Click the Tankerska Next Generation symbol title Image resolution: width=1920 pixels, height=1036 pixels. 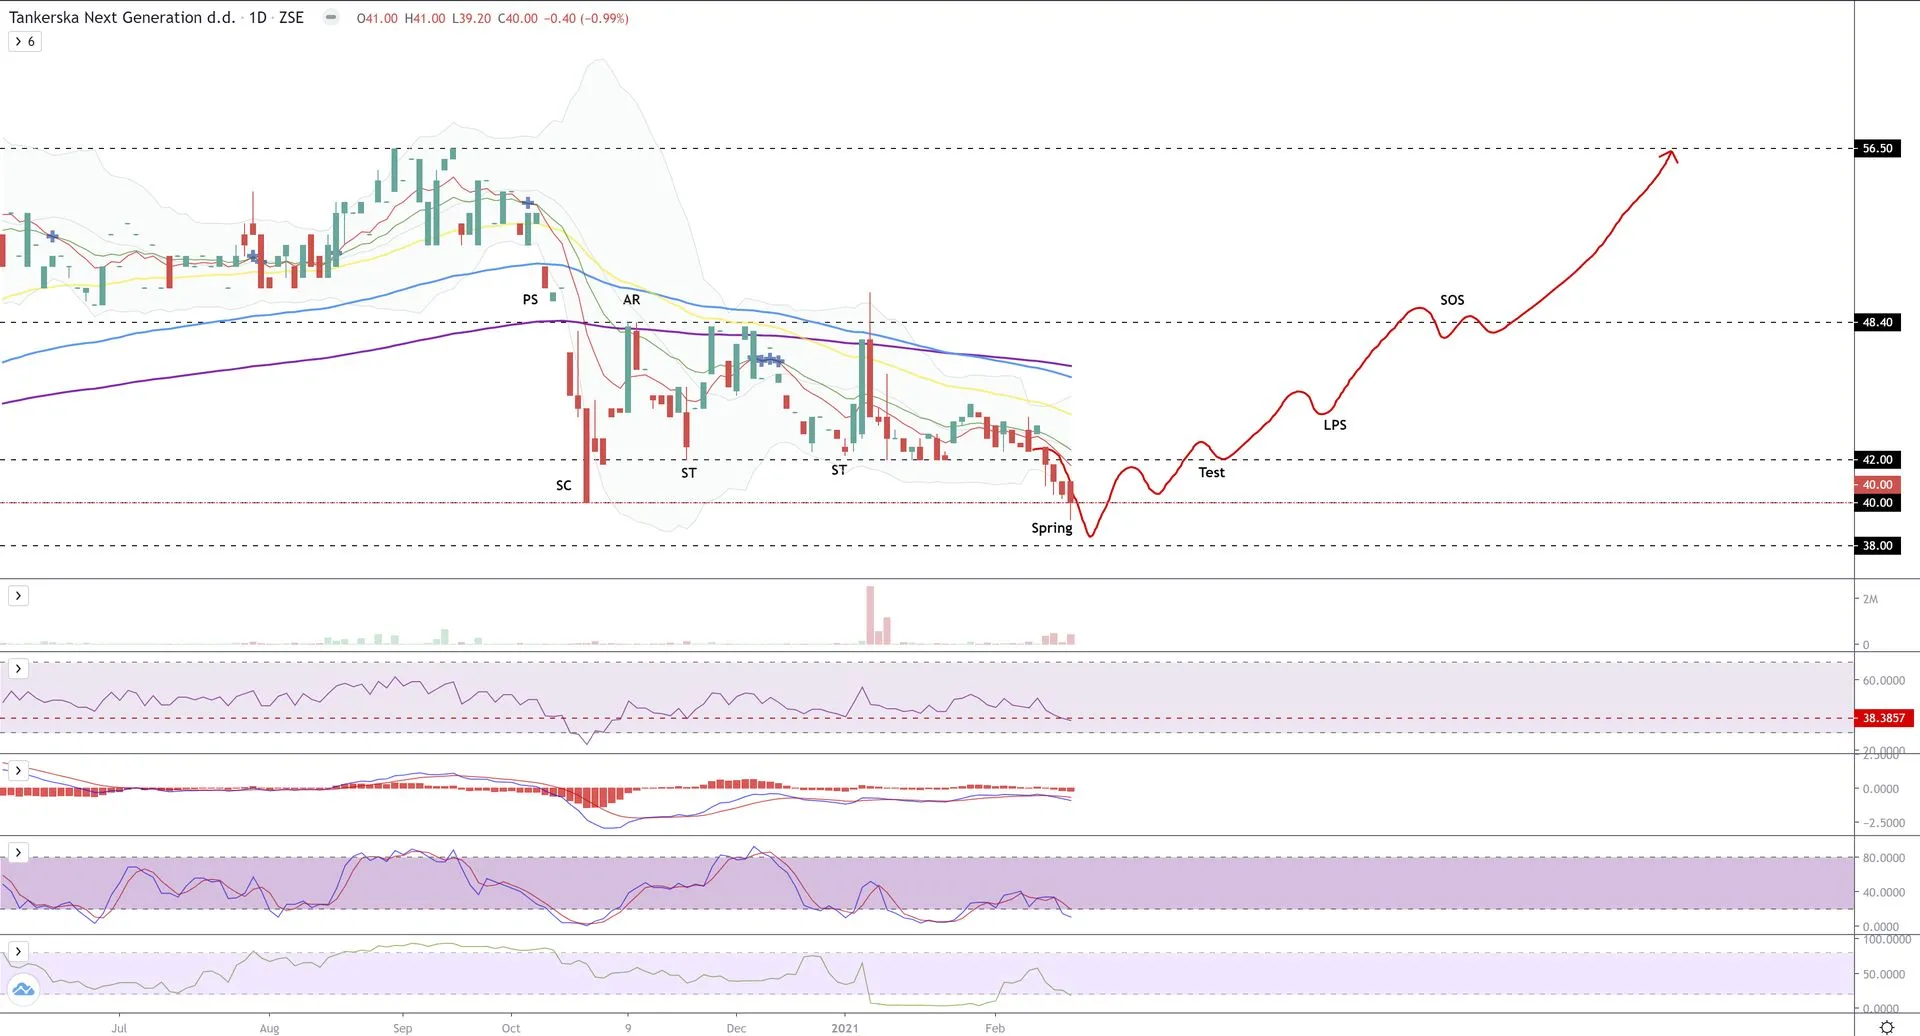122,18
